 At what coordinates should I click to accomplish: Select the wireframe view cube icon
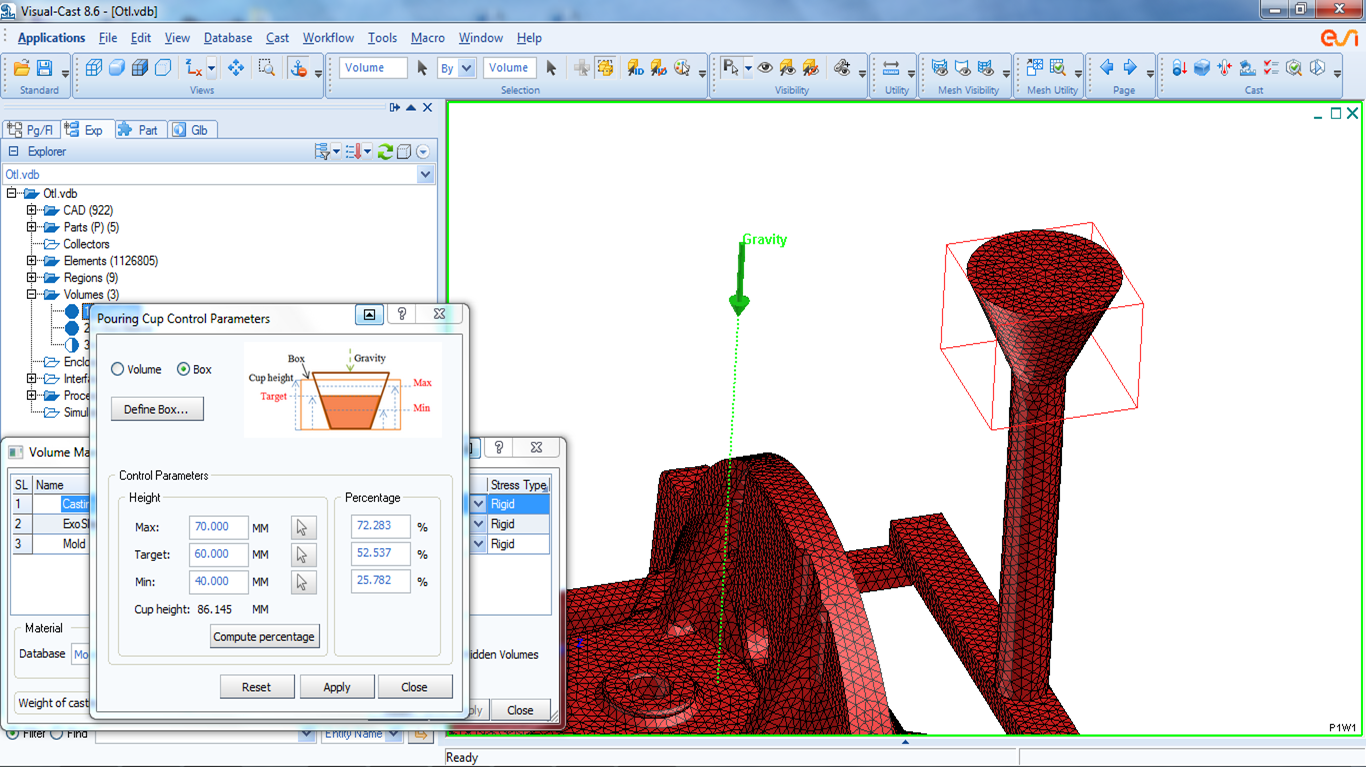click(x=94, y=68)
